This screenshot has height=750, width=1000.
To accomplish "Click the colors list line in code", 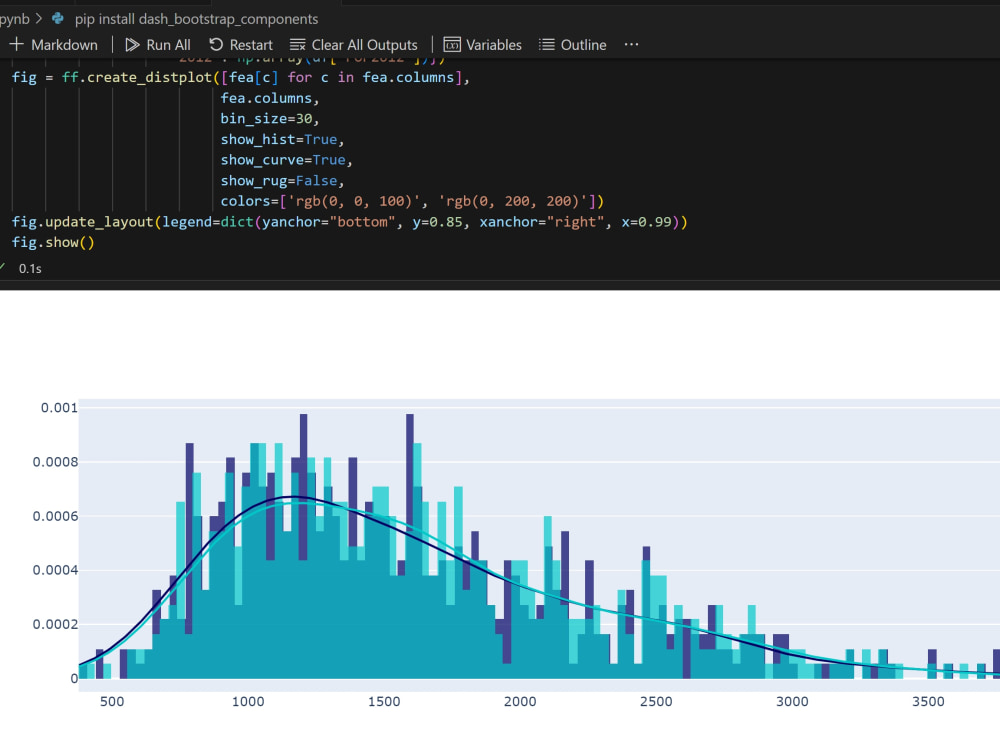I will 412,202.
